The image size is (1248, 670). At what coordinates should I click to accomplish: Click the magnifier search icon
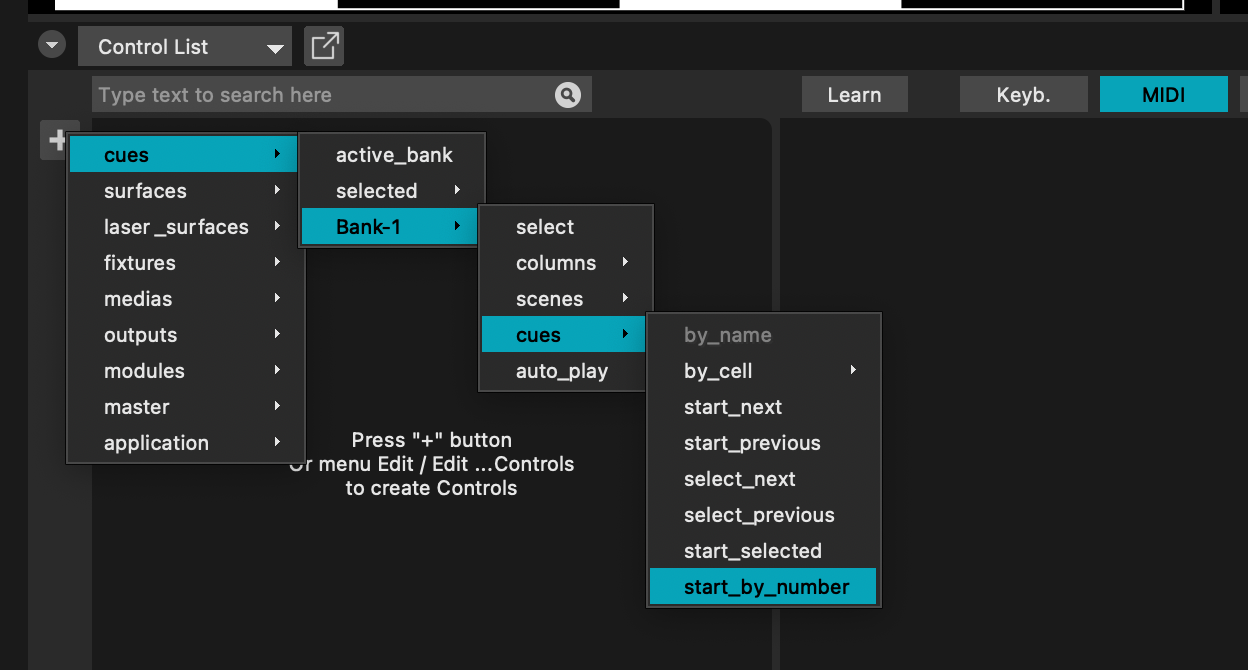point(567,95)
